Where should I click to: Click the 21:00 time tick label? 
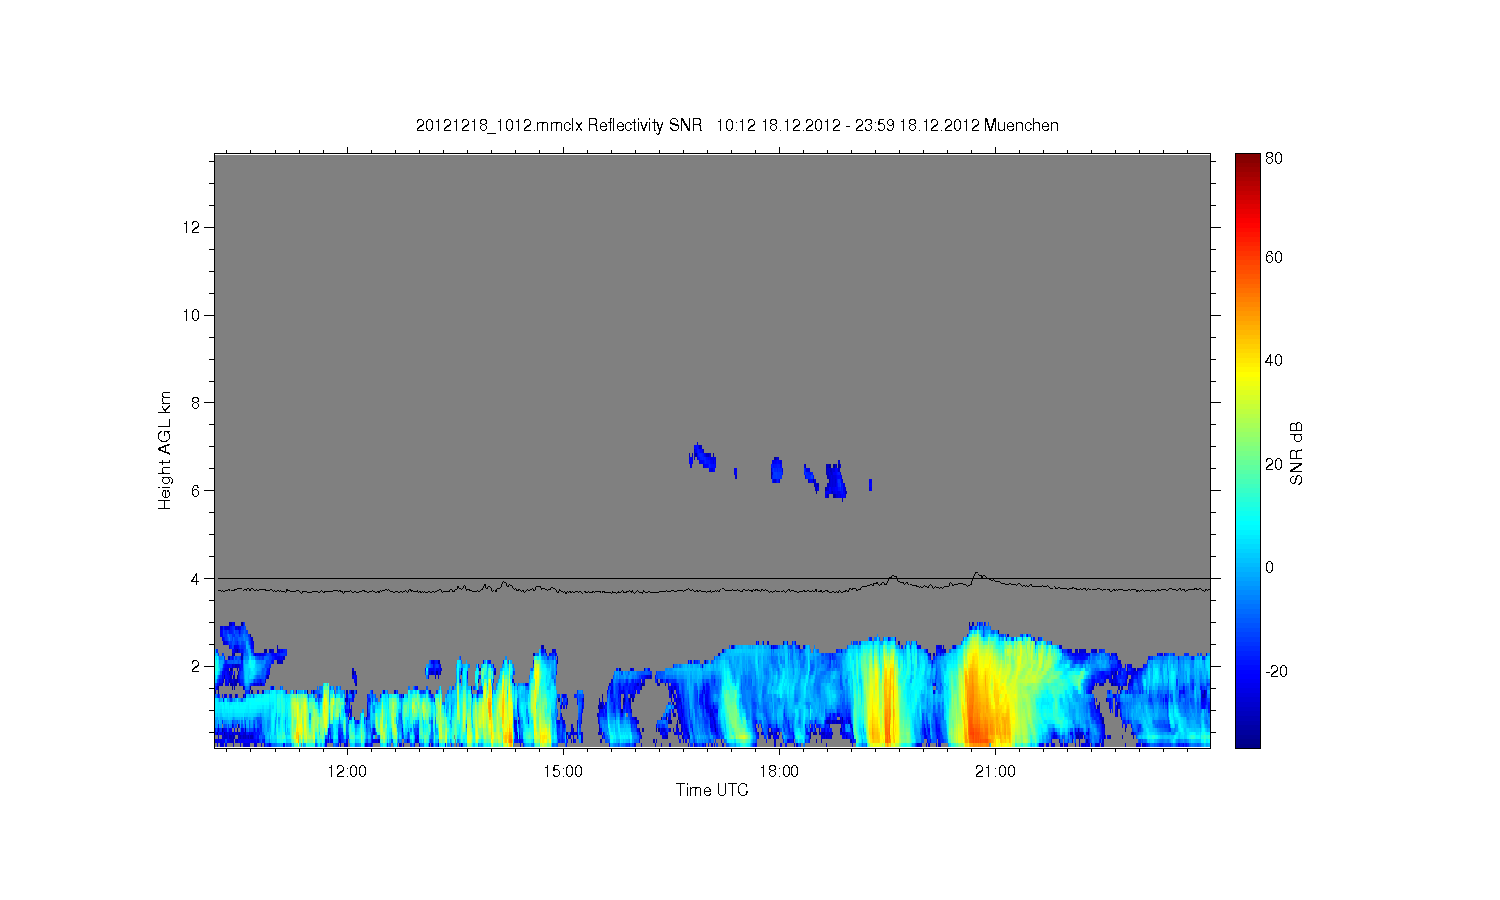tap(995, 771)
